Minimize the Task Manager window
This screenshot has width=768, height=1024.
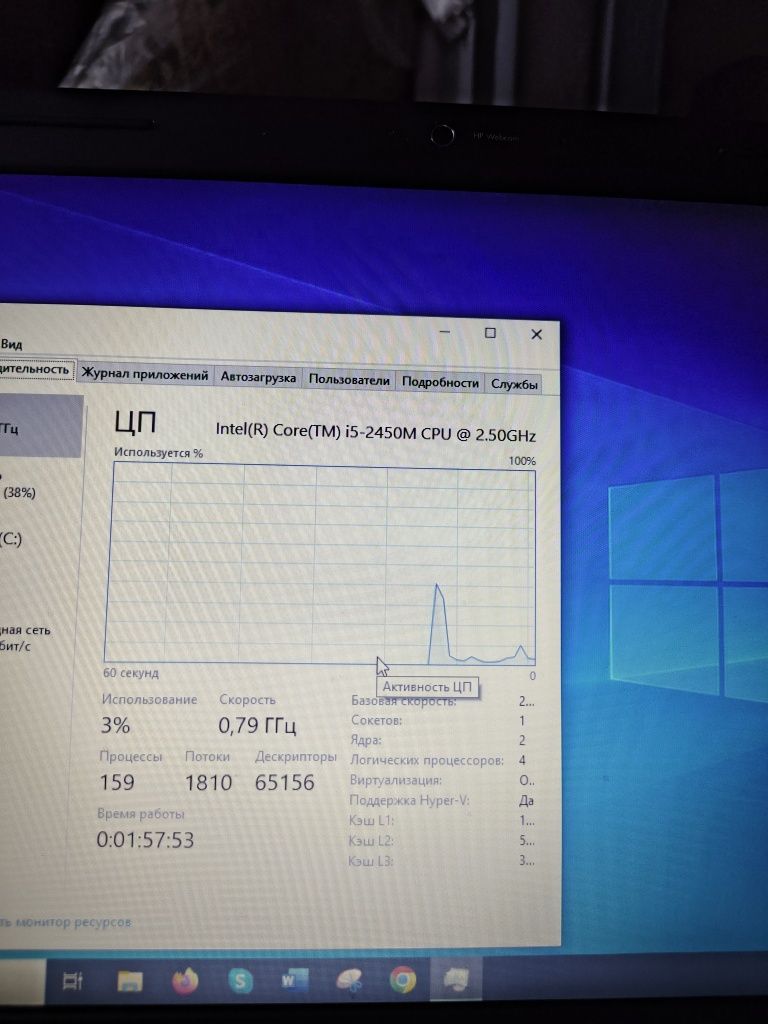pos(445,332)
